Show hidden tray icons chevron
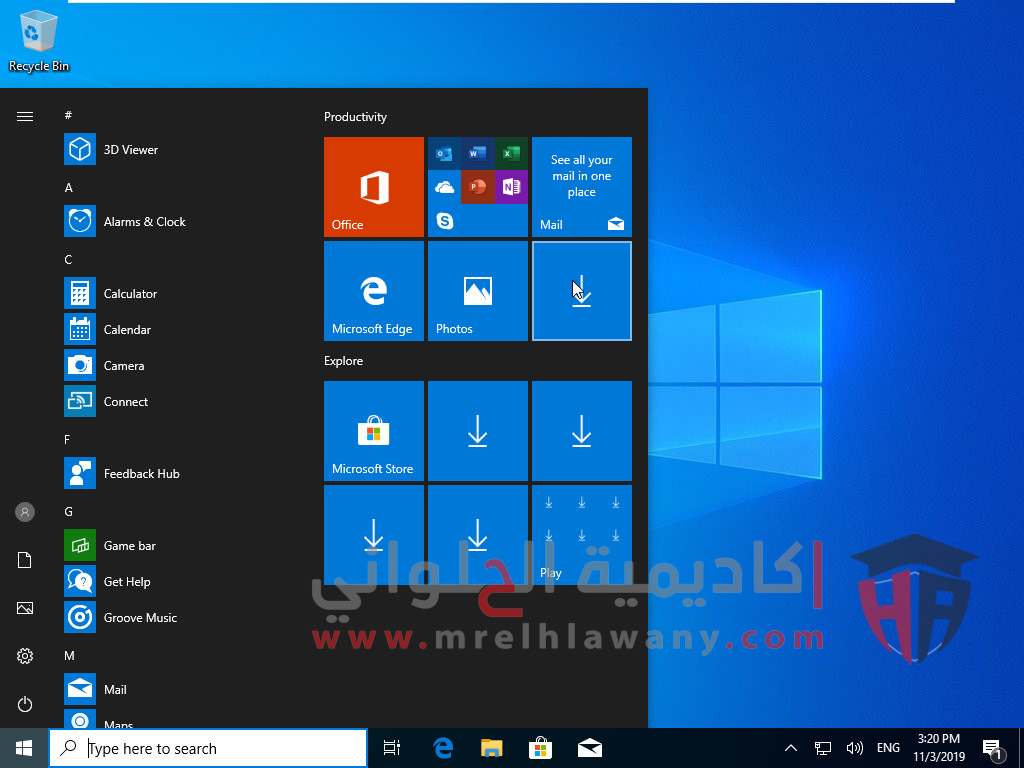Image resolution: width=1024 pixels, height=768 pixels. point(790,748)
